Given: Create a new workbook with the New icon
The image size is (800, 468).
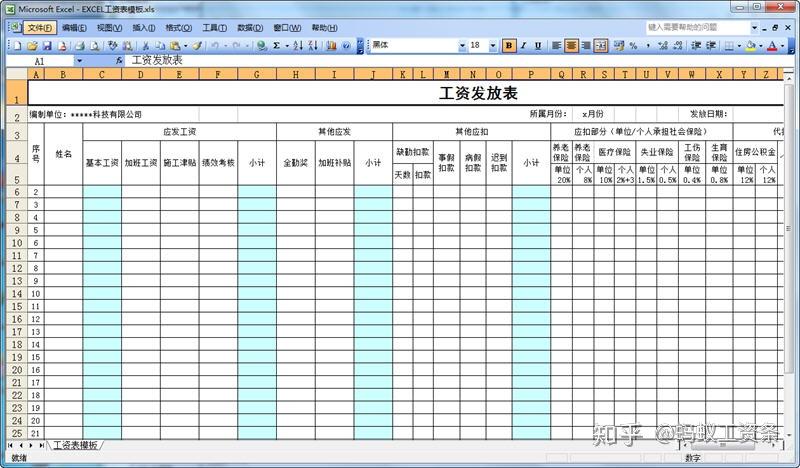Looking at the screenshot, I should (18, 46).
